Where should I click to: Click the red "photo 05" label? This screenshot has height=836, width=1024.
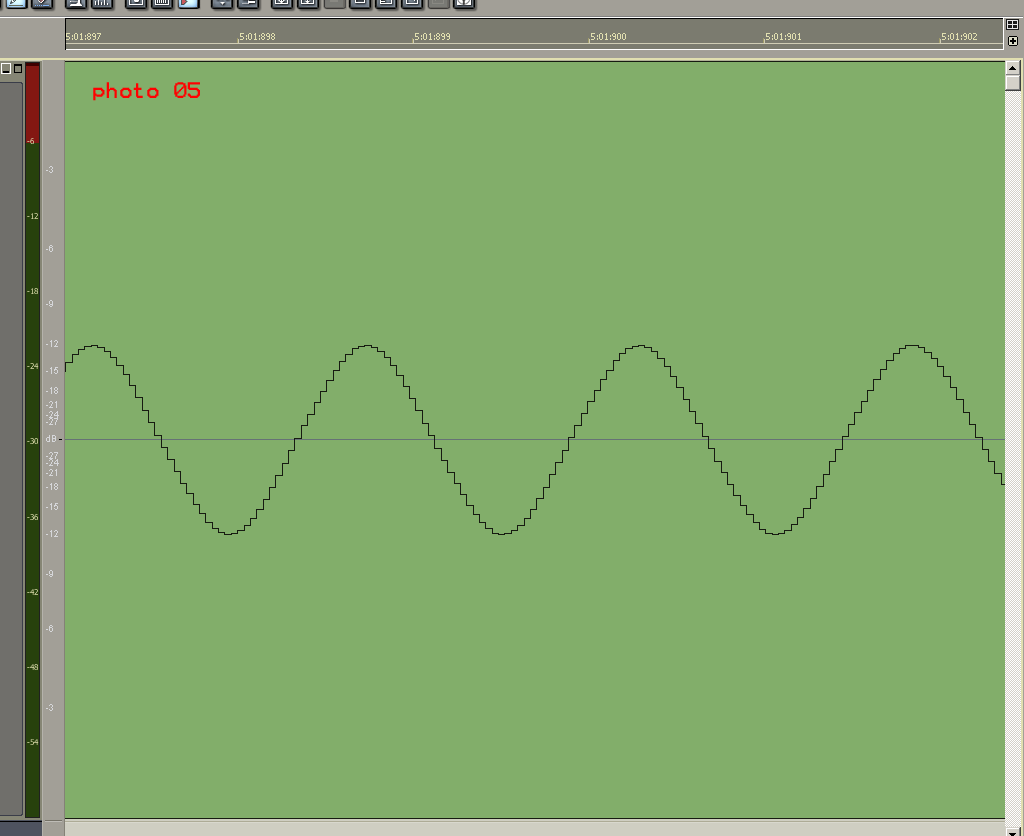click(146, 91)
